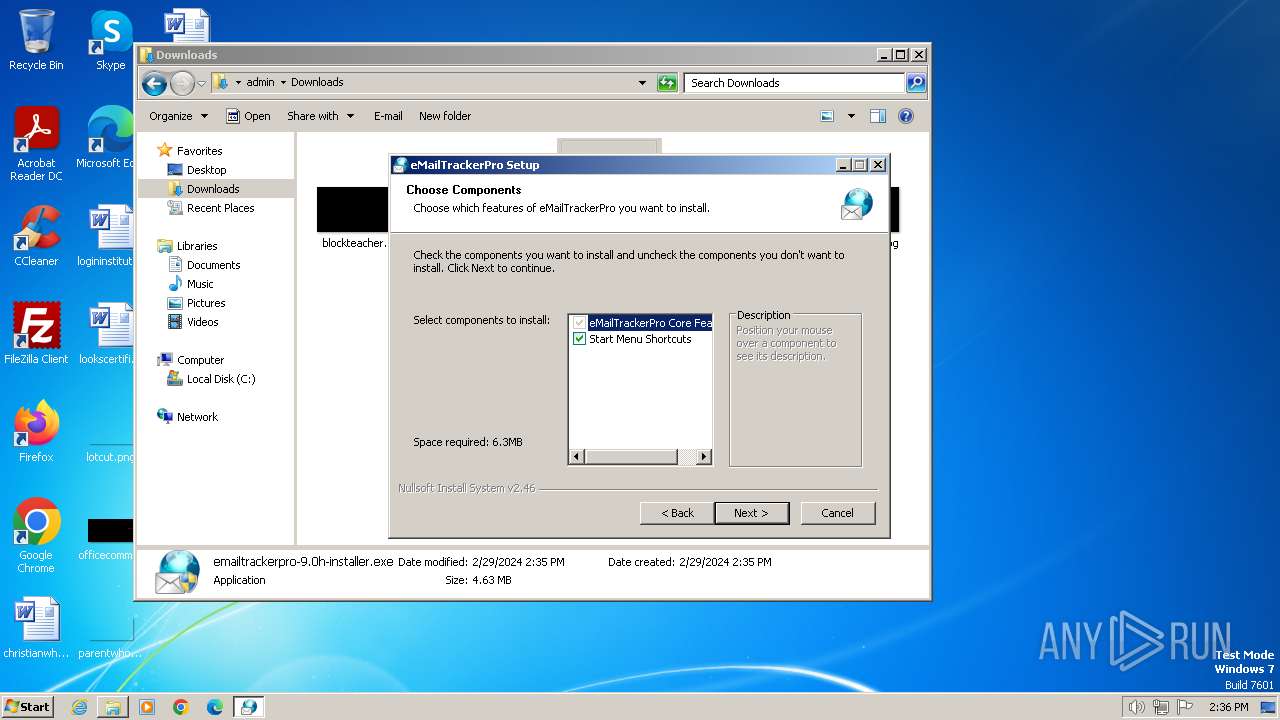
Task: Click the component list horizontal scrollbar
Action: pos(640,457)
